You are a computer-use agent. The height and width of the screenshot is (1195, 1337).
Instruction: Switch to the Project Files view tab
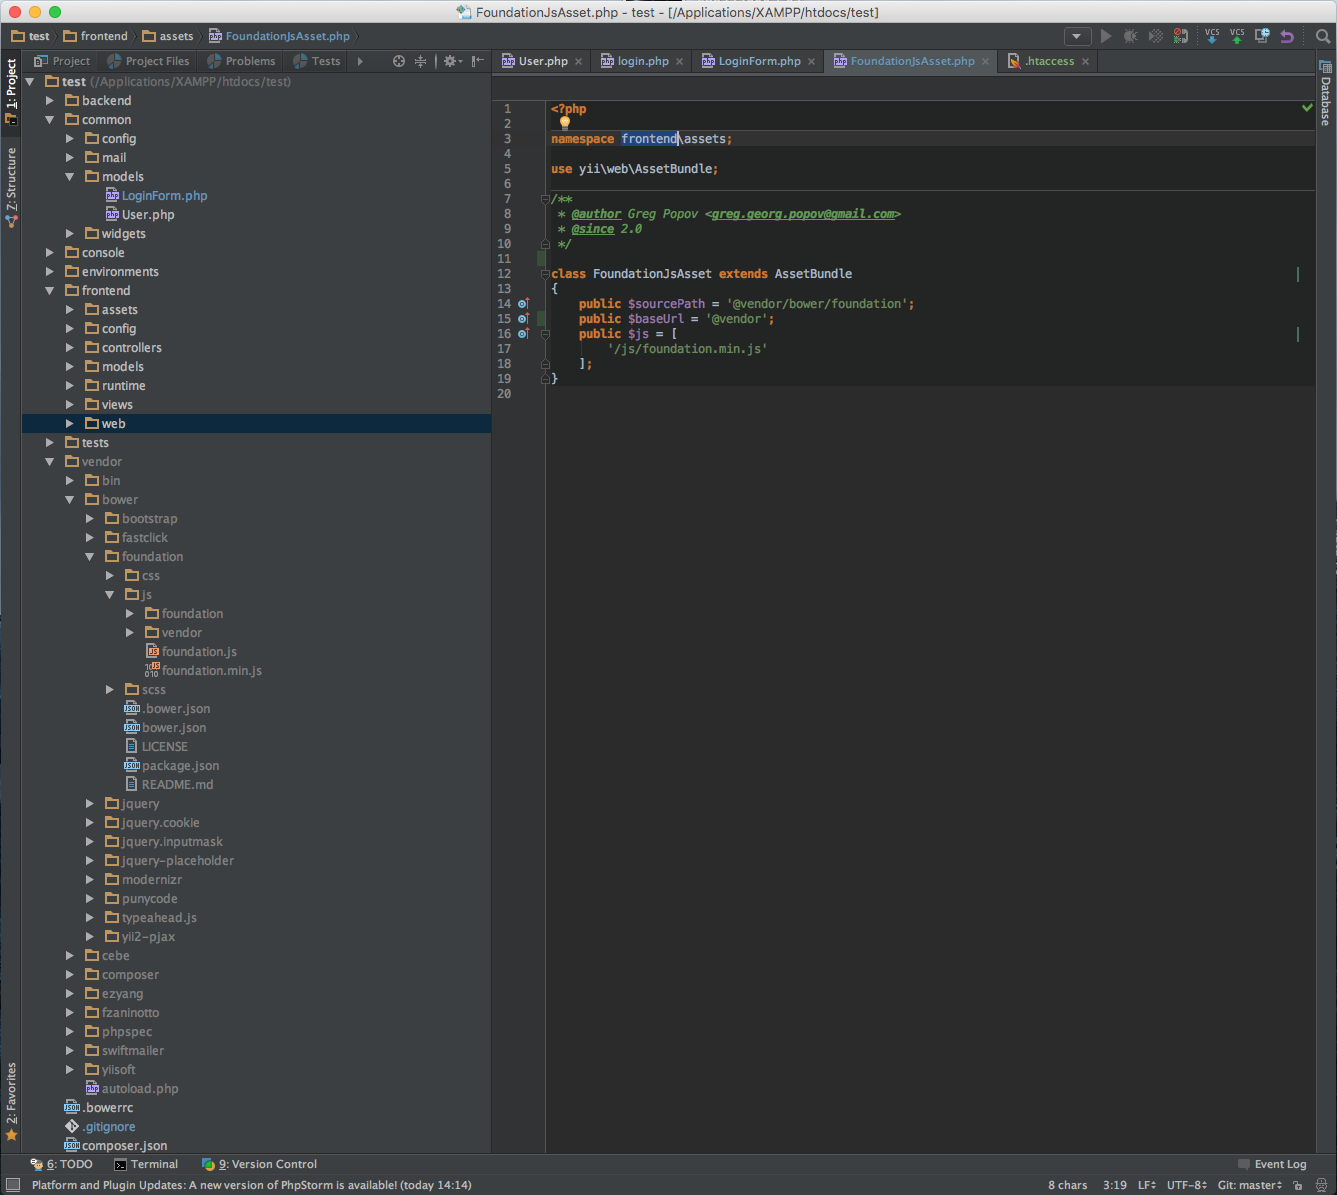coord(148,61)
